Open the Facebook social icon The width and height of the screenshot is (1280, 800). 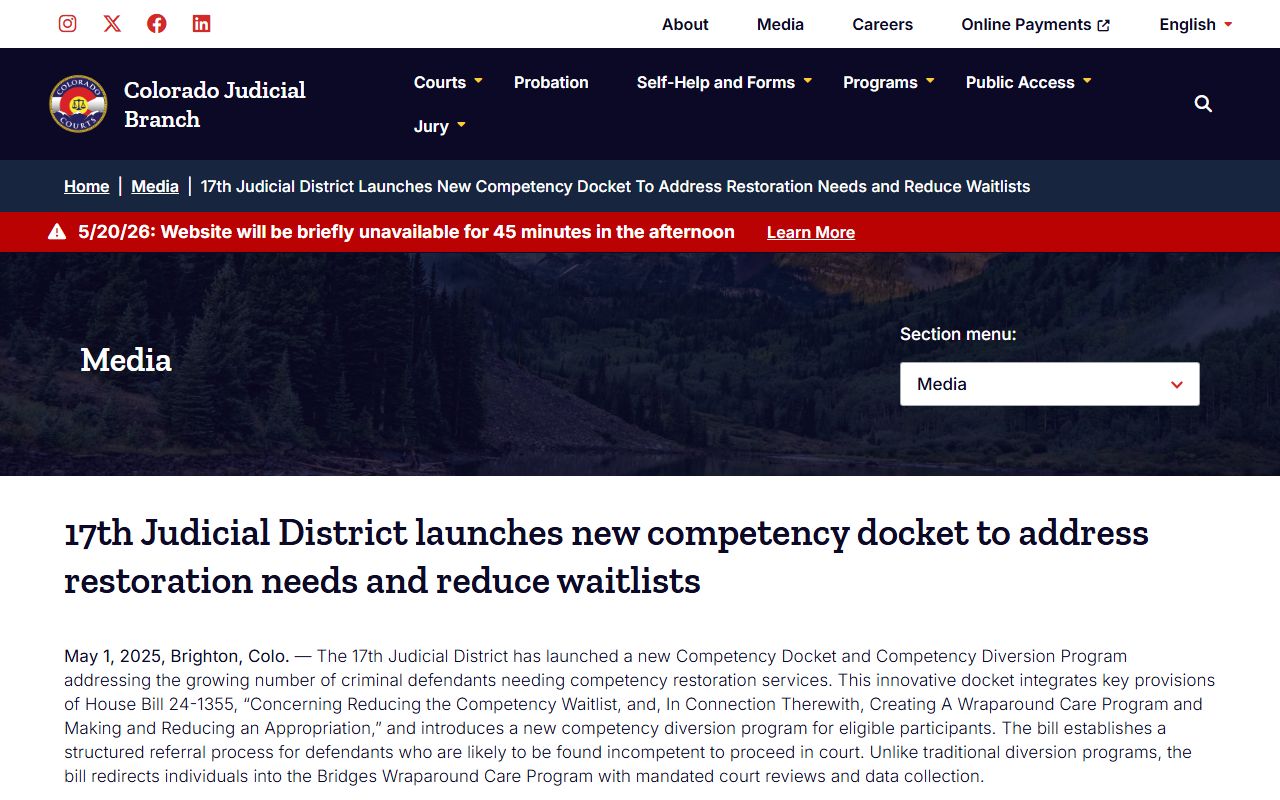(x=157, y=24)
